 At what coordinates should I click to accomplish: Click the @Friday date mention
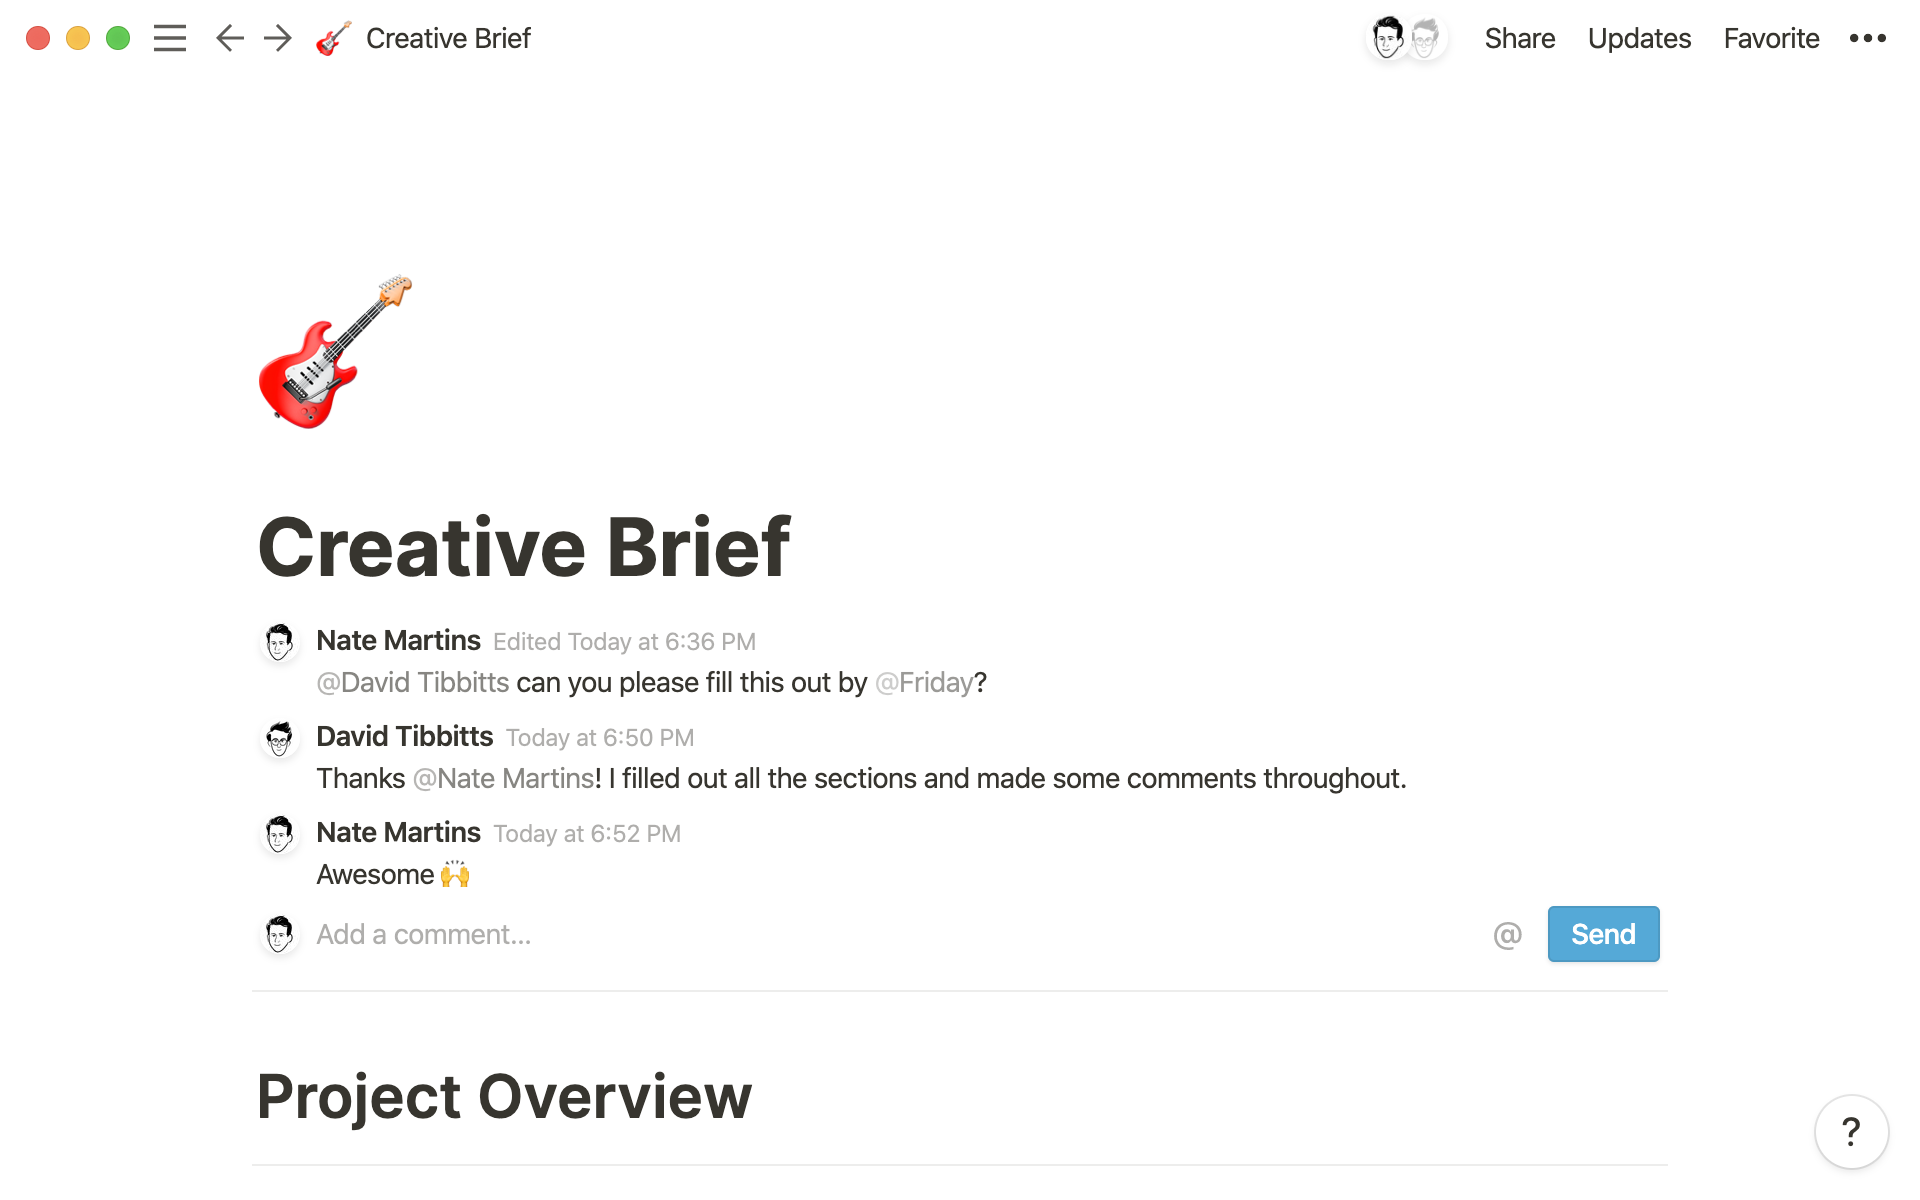[925, 682]
